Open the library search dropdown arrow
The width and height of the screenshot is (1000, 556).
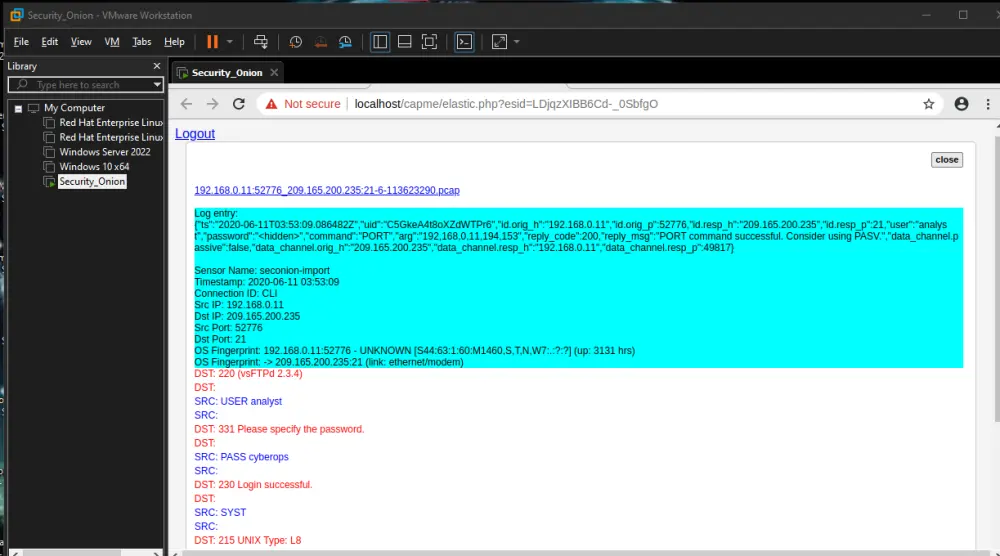pyautogui.click(x=157, y=85)
